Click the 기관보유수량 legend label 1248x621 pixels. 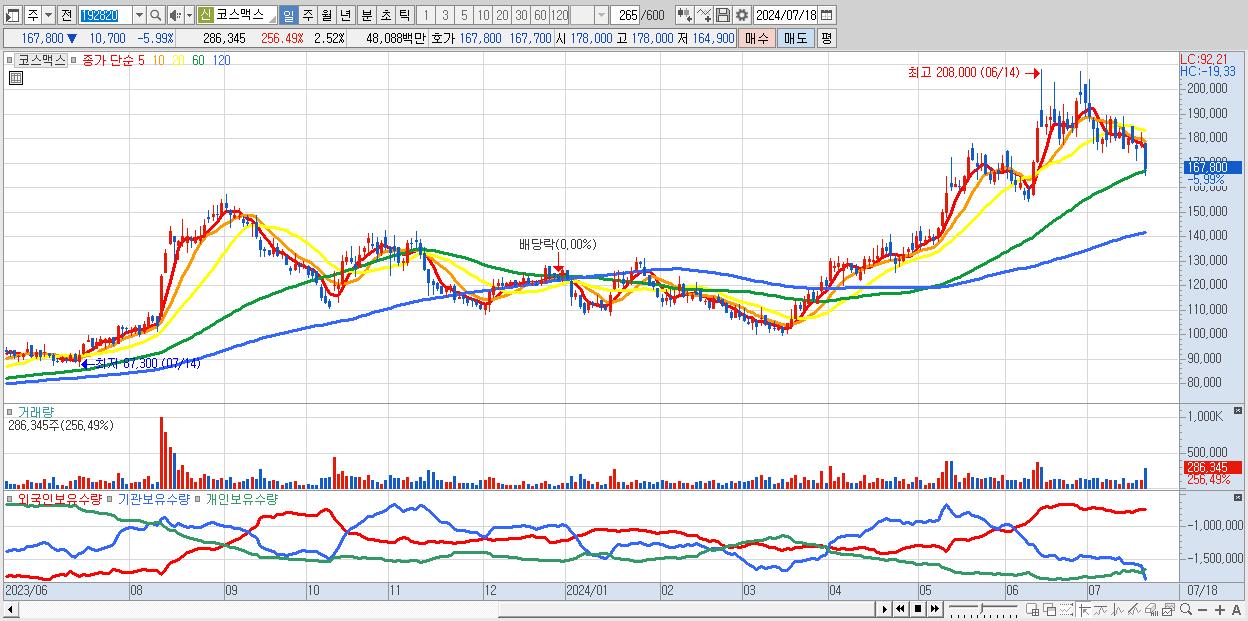154,498
